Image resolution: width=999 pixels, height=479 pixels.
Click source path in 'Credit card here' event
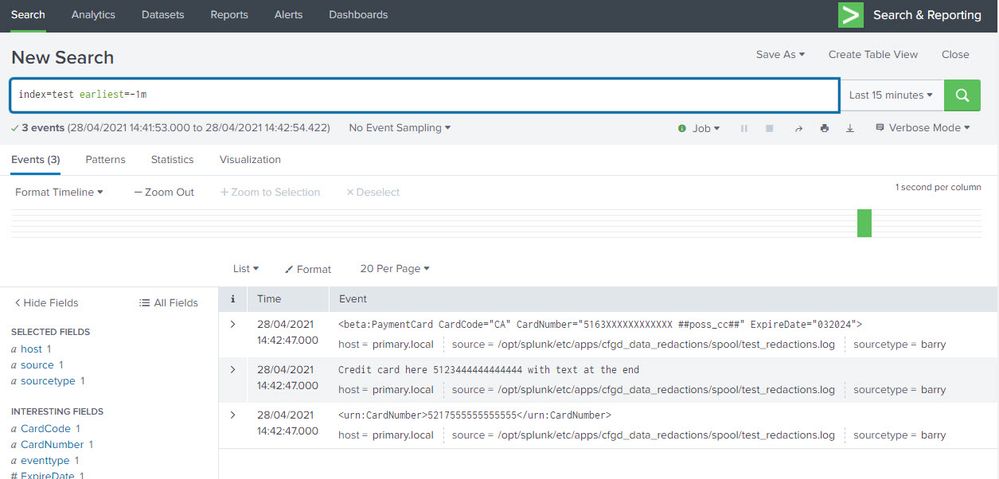click(x=666, y=390)
